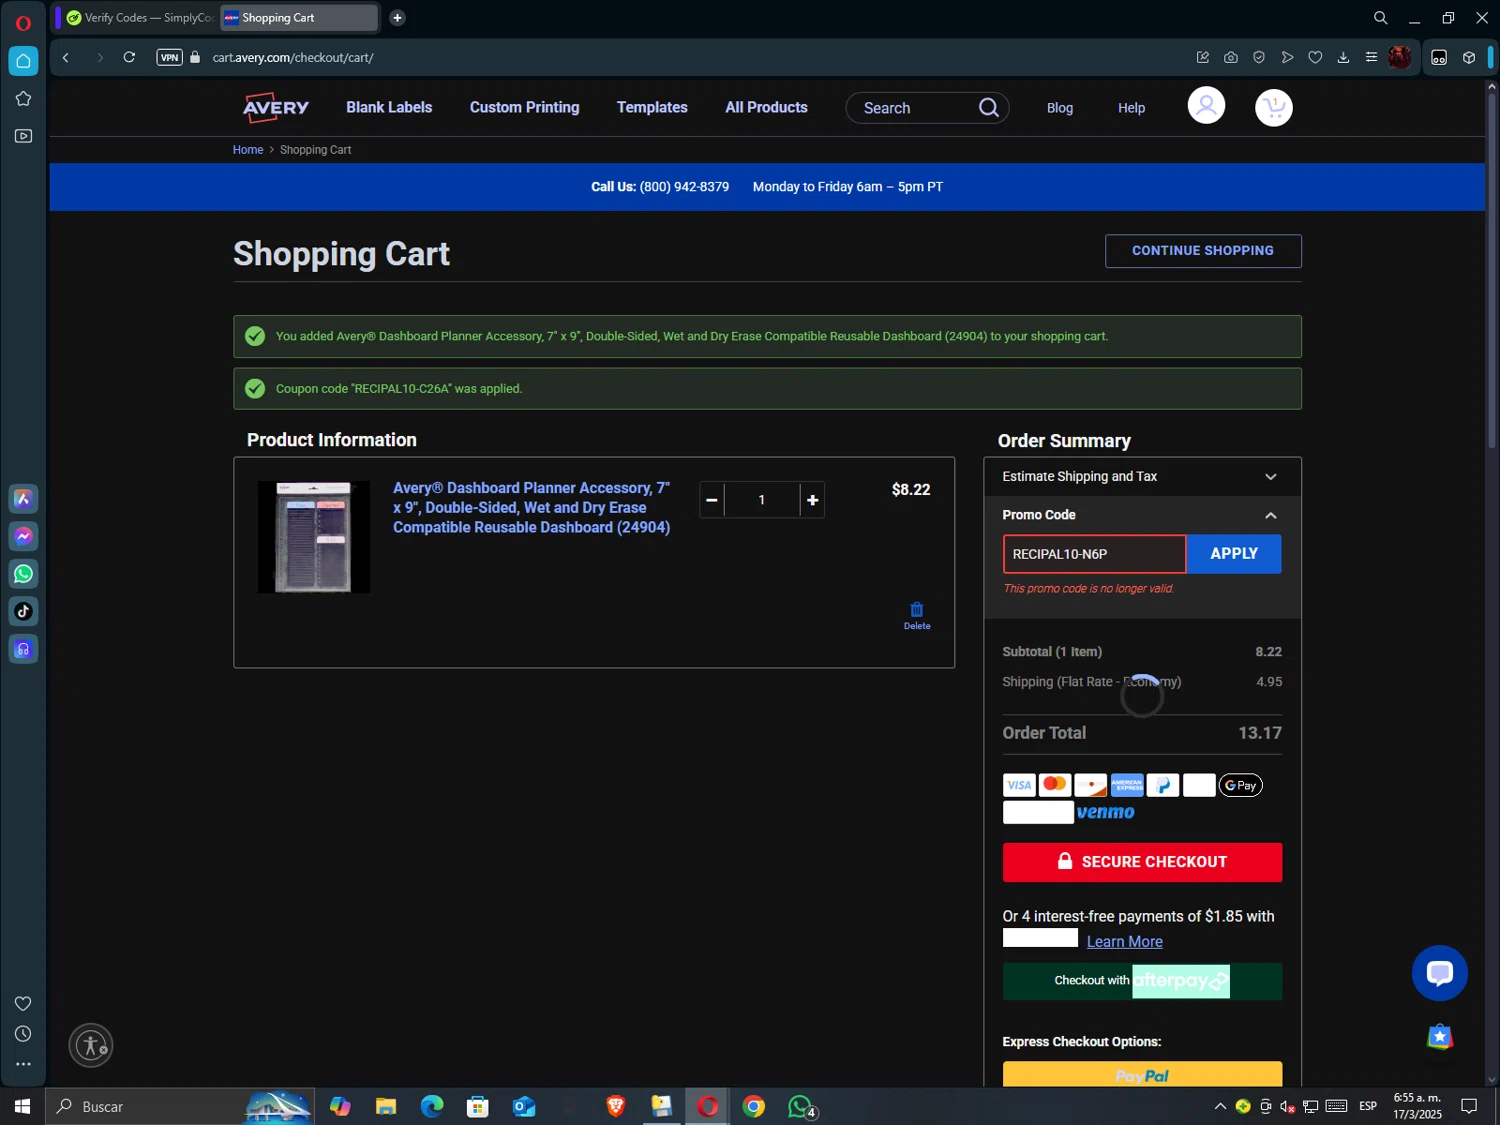Open Aria AI in Opera sidebar
The image size is (1500, 1125).
23,498
